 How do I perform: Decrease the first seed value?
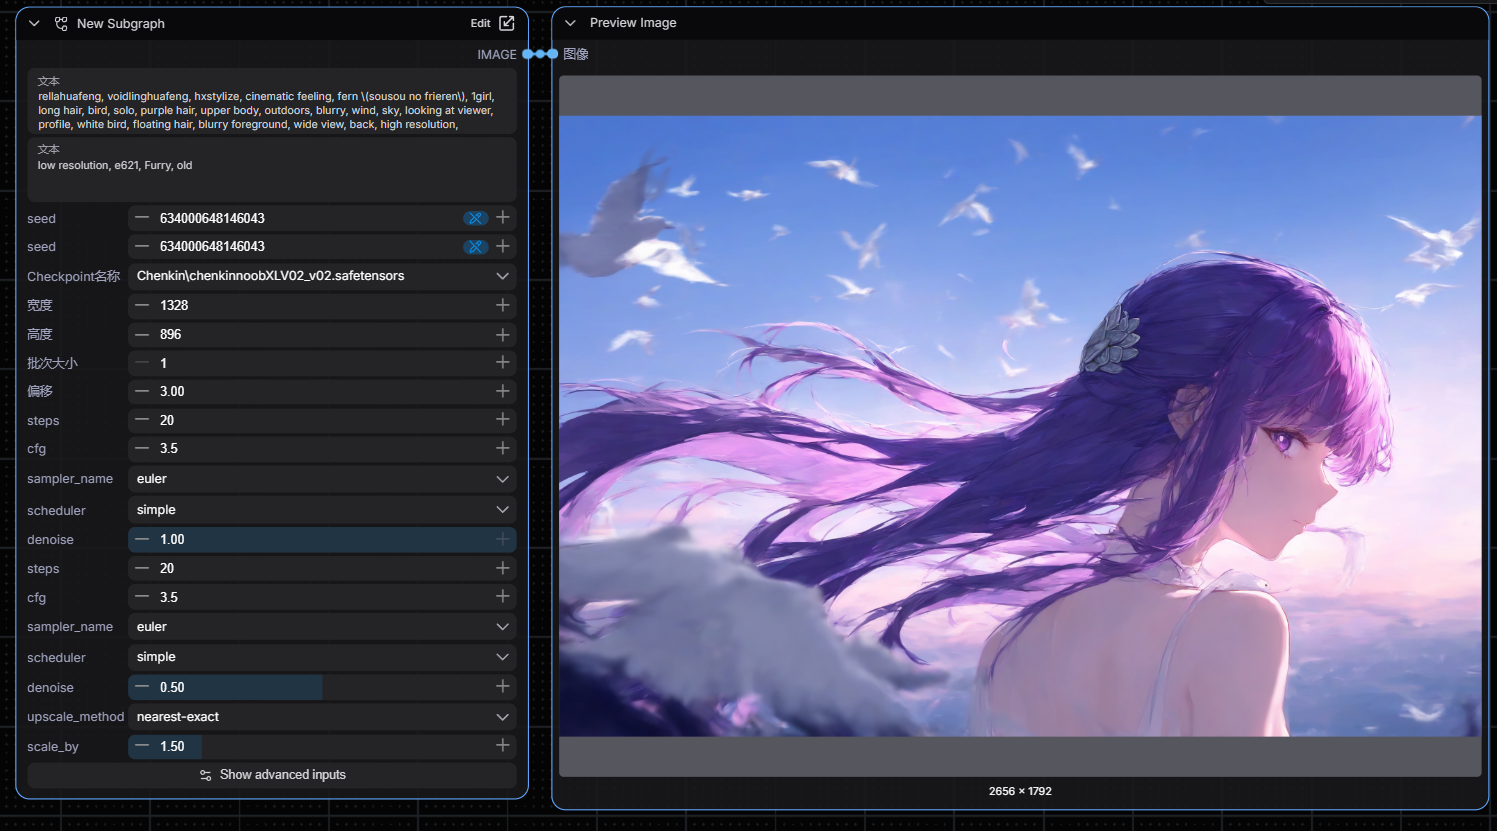(142, 218)
